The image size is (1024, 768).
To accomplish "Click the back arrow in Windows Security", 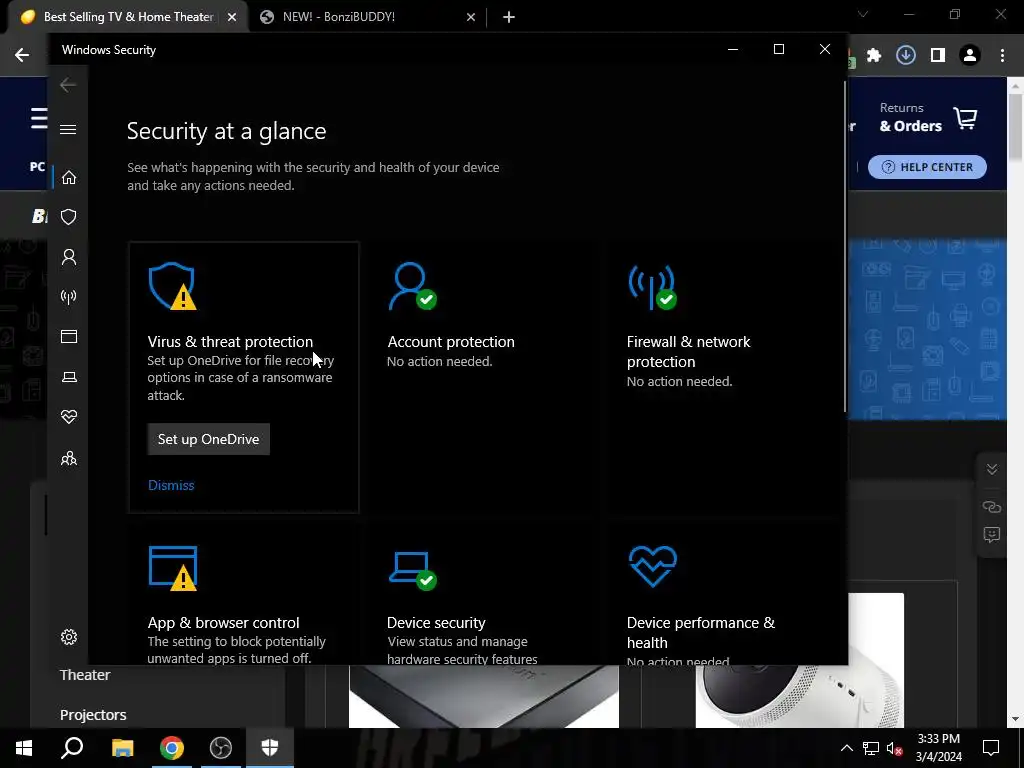I will click(68, 85).
